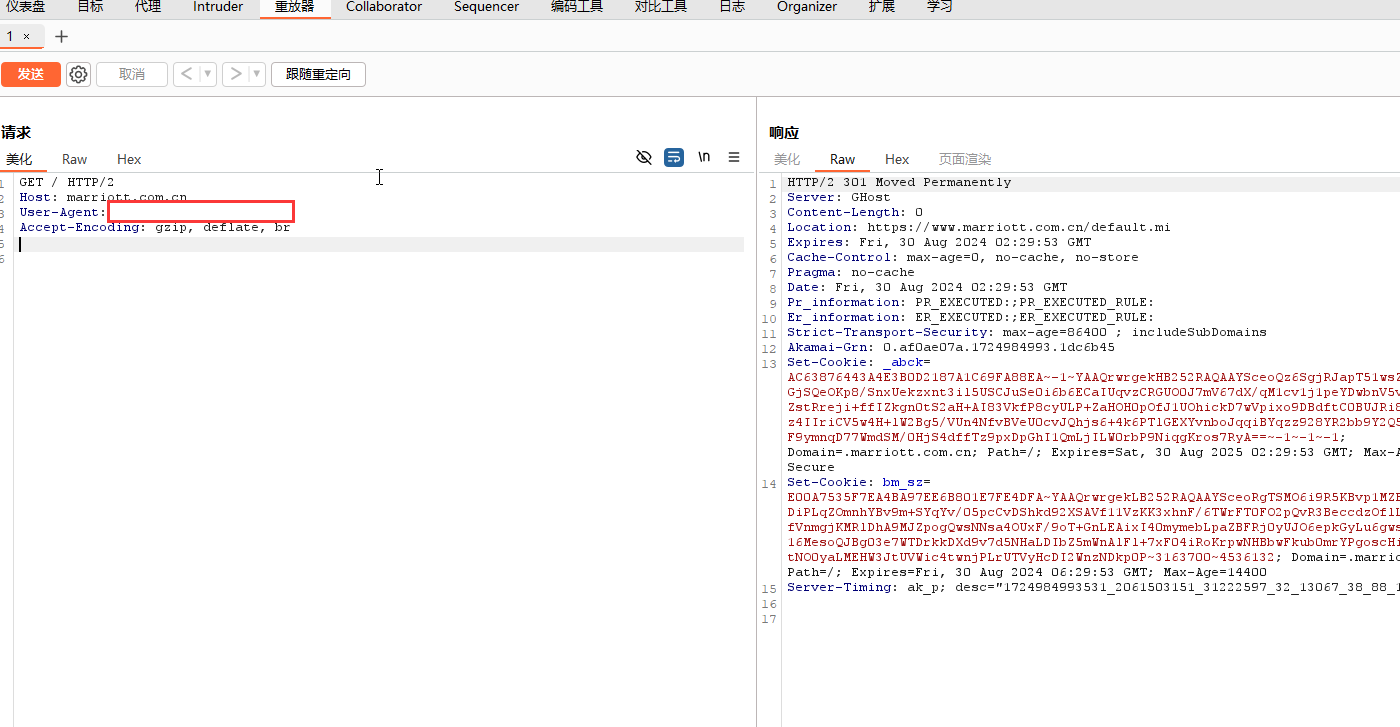Screen dimensions: 1400x727
Task: Expand the history dropdown beside back arrow
Action: tap(208, 74)
